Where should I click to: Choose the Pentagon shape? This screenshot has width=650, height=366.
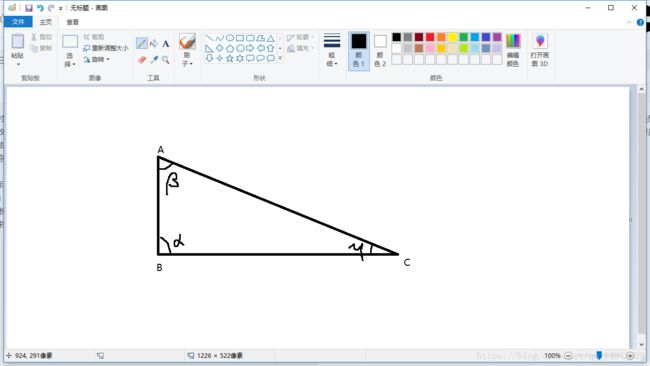pyautogui.click(x=230, y=48)
